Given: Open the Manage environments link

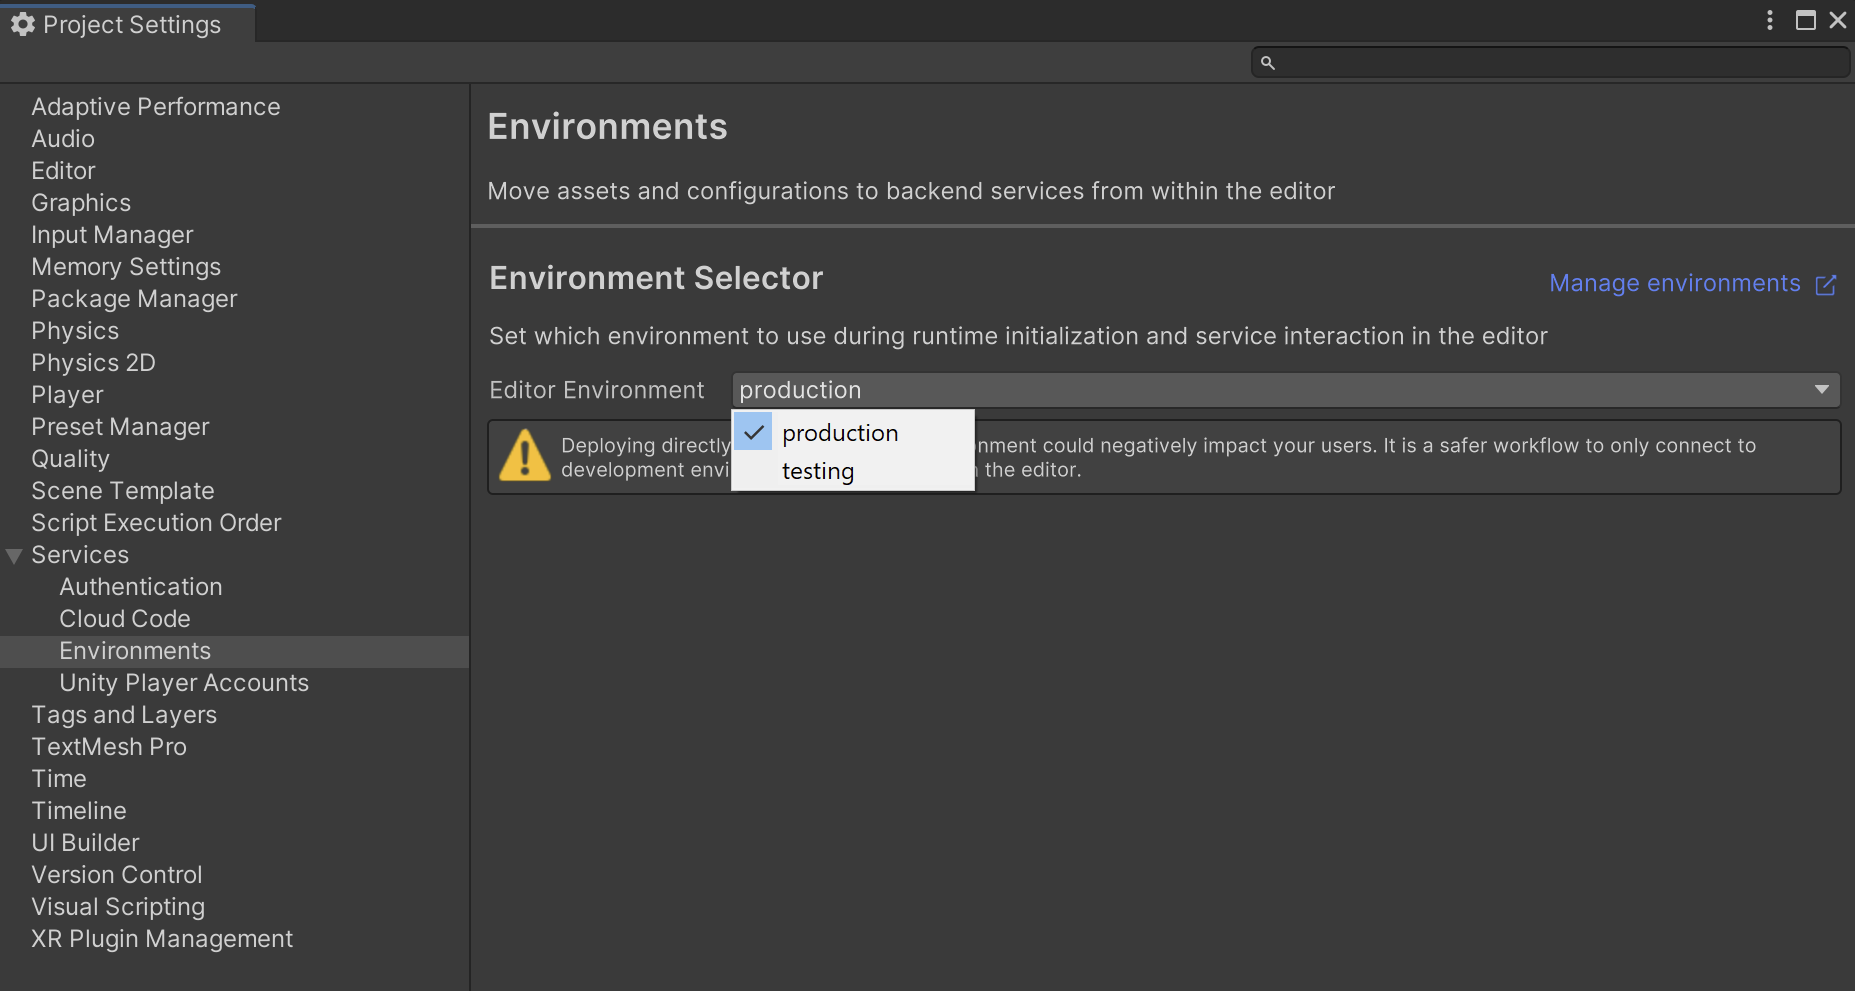Looking at the screenshot, I should tap(1674, 284).
